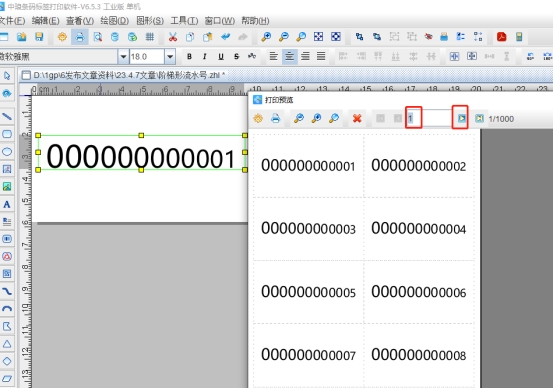
Task: Click the scissors cut icon
Action: 172,37
